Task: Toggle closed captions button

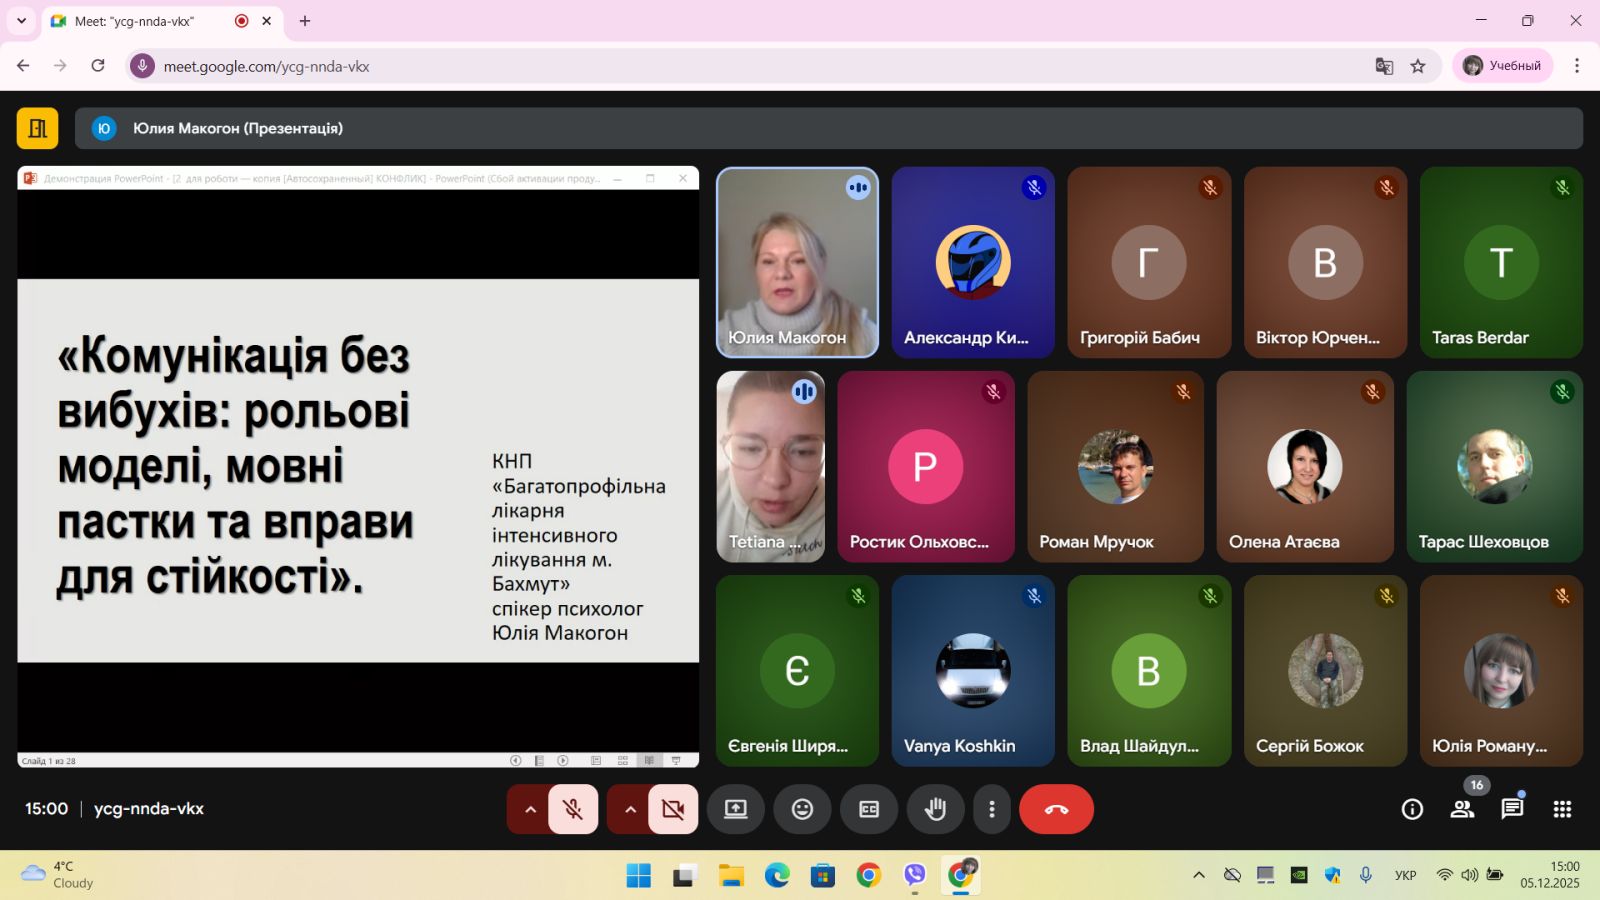Action: pyautogui.click(x=869, y=809)
